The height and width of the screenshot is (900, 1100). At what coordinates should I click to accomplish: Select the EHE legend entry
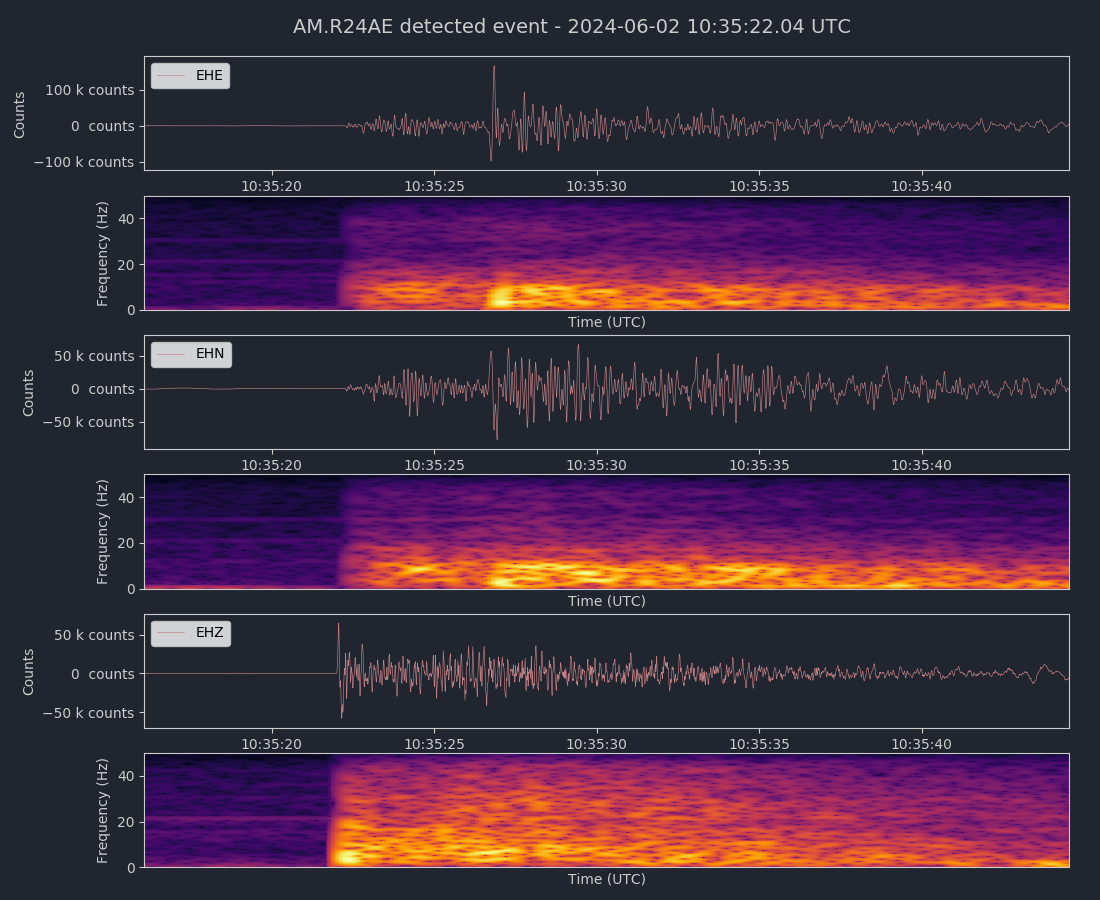[x=190, y=76]
